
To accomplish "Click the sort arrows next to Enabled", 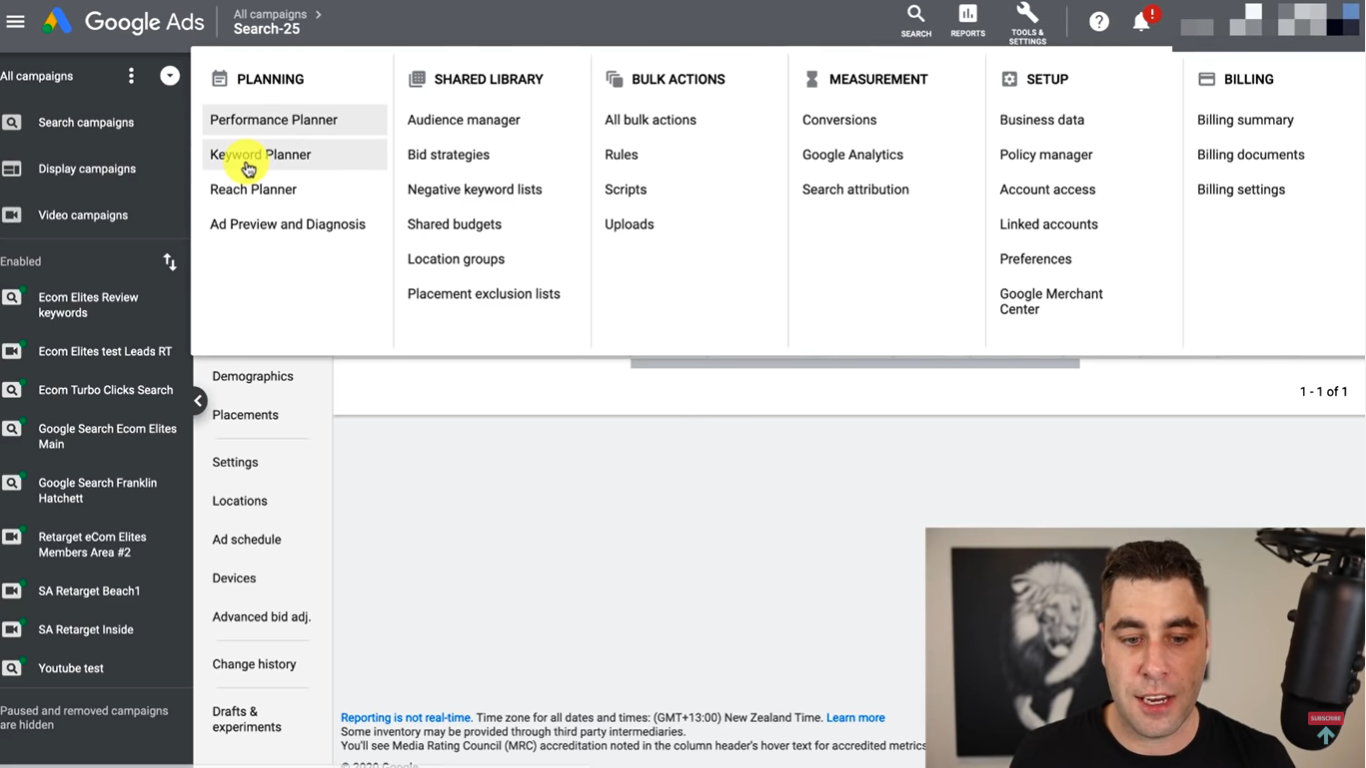I will 170,262.
